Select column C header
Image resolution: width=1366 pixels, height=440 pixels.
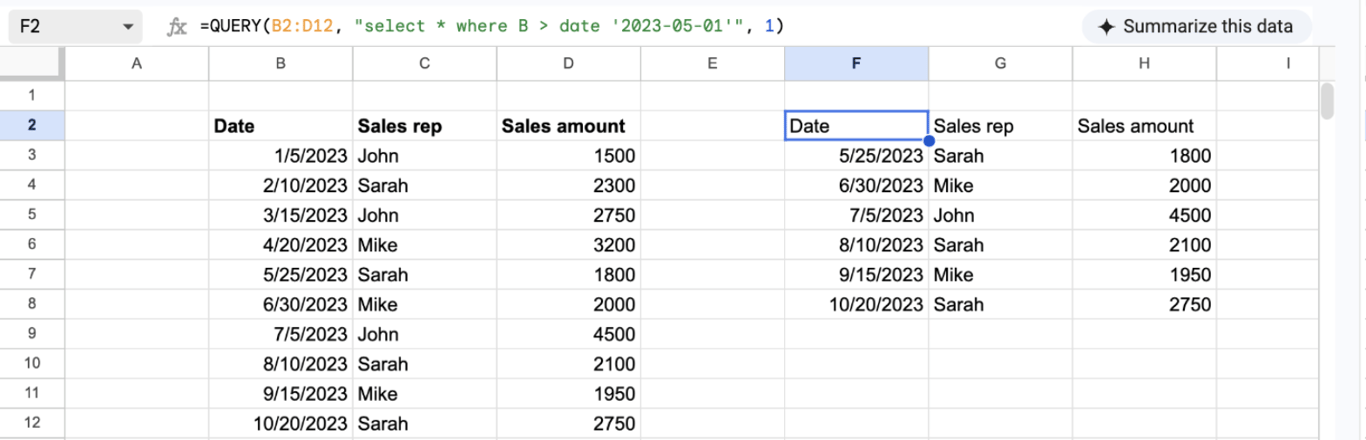[425, 63]
